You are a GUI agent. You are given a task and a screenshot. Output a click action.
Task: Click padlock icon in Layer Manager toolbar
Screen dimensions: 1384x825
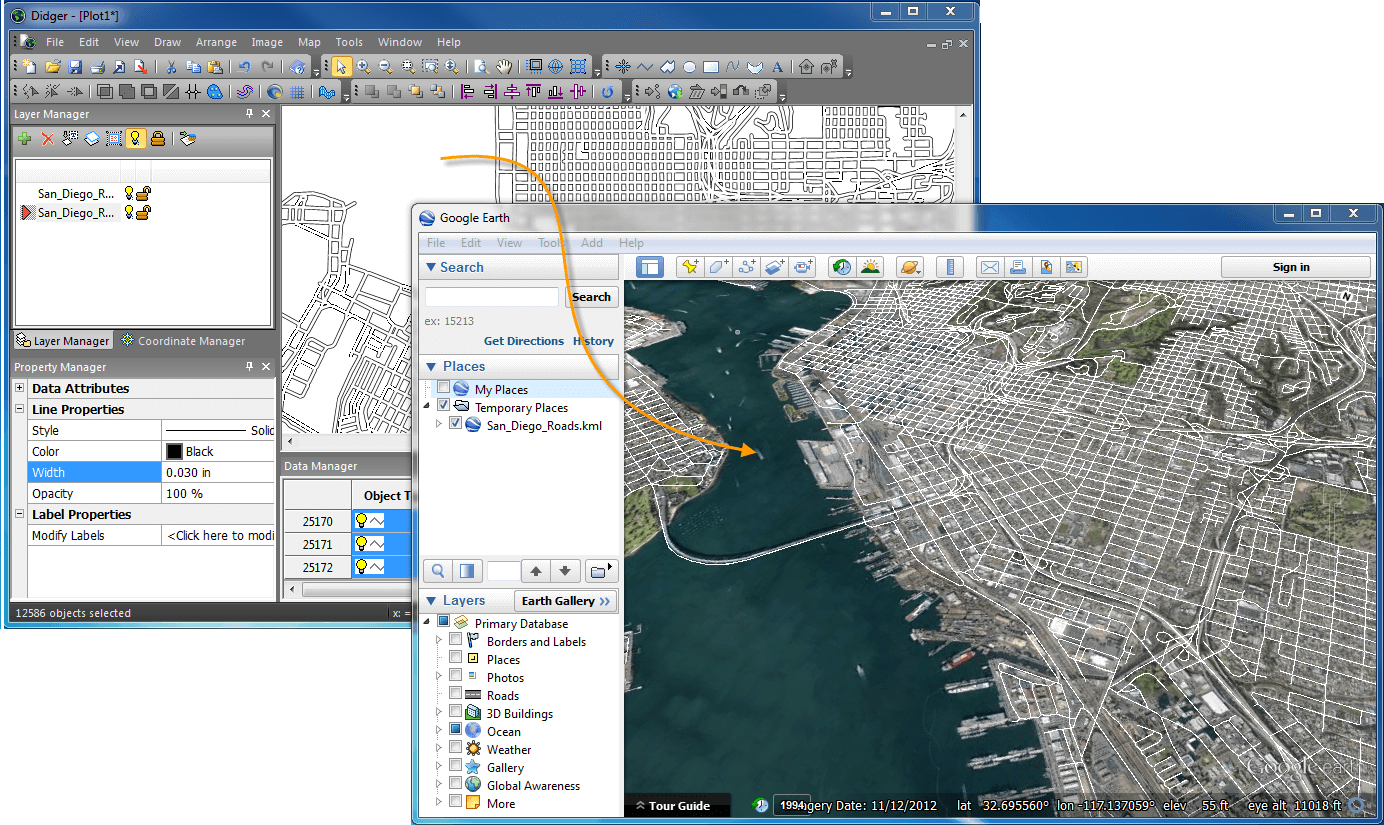[x=158, y=139]
